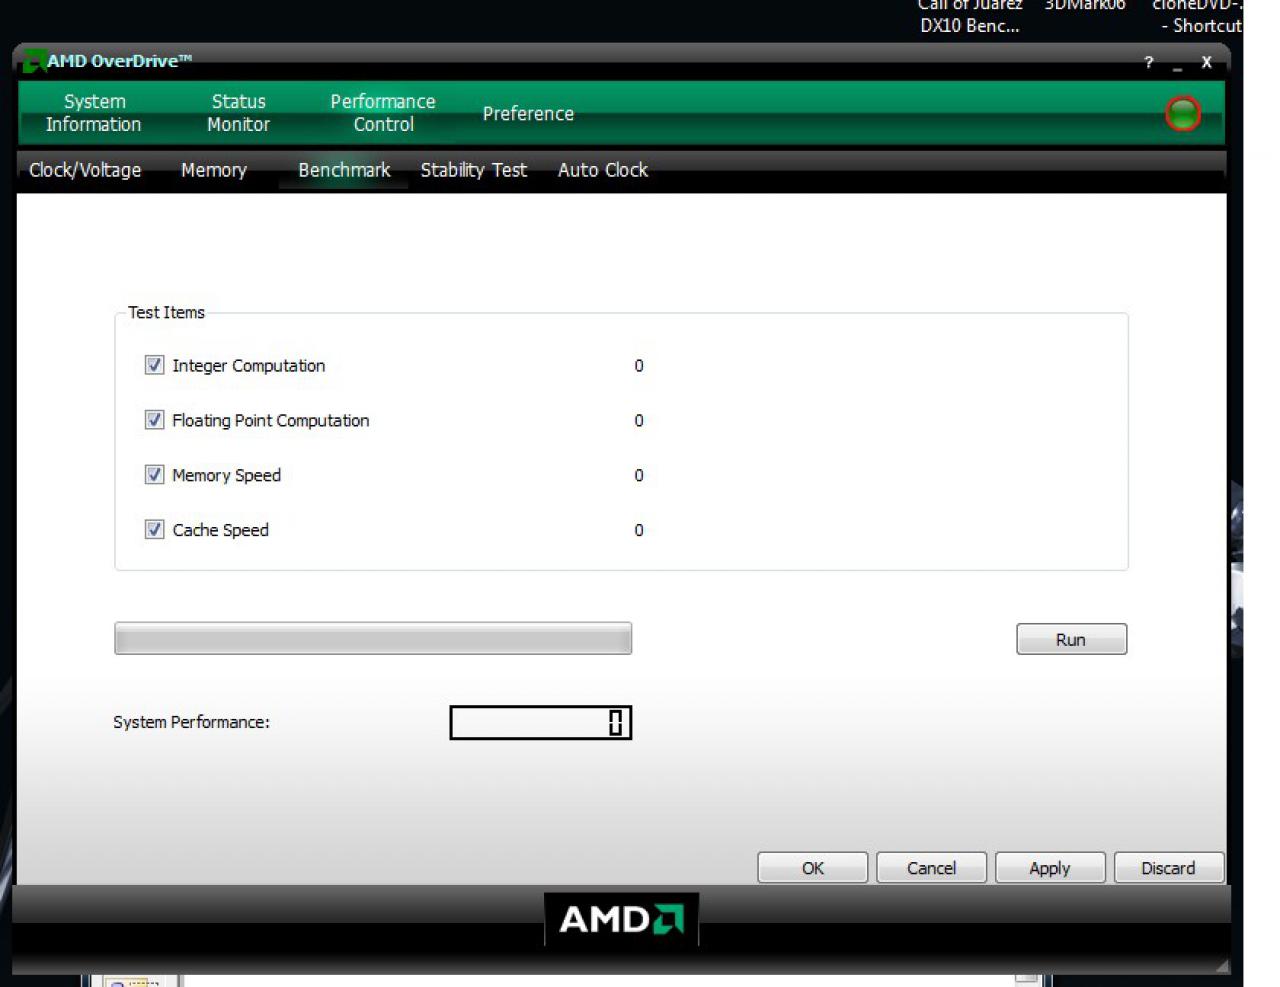Close the AMD OverDrive window
Screen dimensions: 1280x987
point(1206,62)
